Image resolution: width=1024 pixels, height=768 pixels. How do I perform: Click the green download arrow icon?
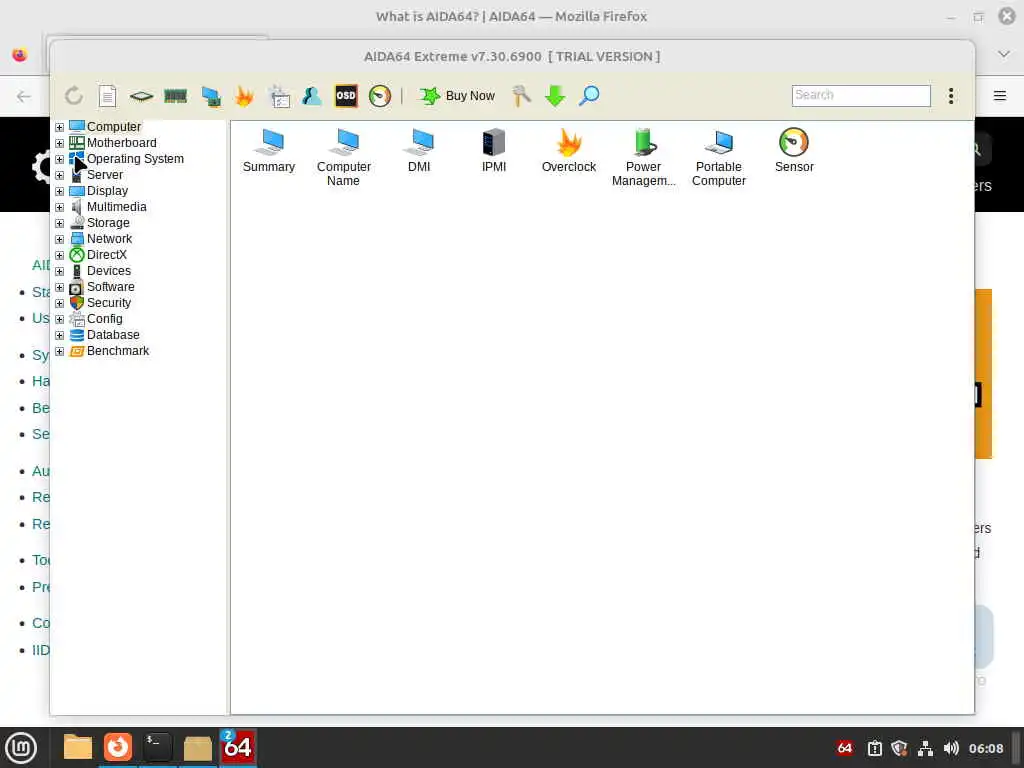click(555, 96)
